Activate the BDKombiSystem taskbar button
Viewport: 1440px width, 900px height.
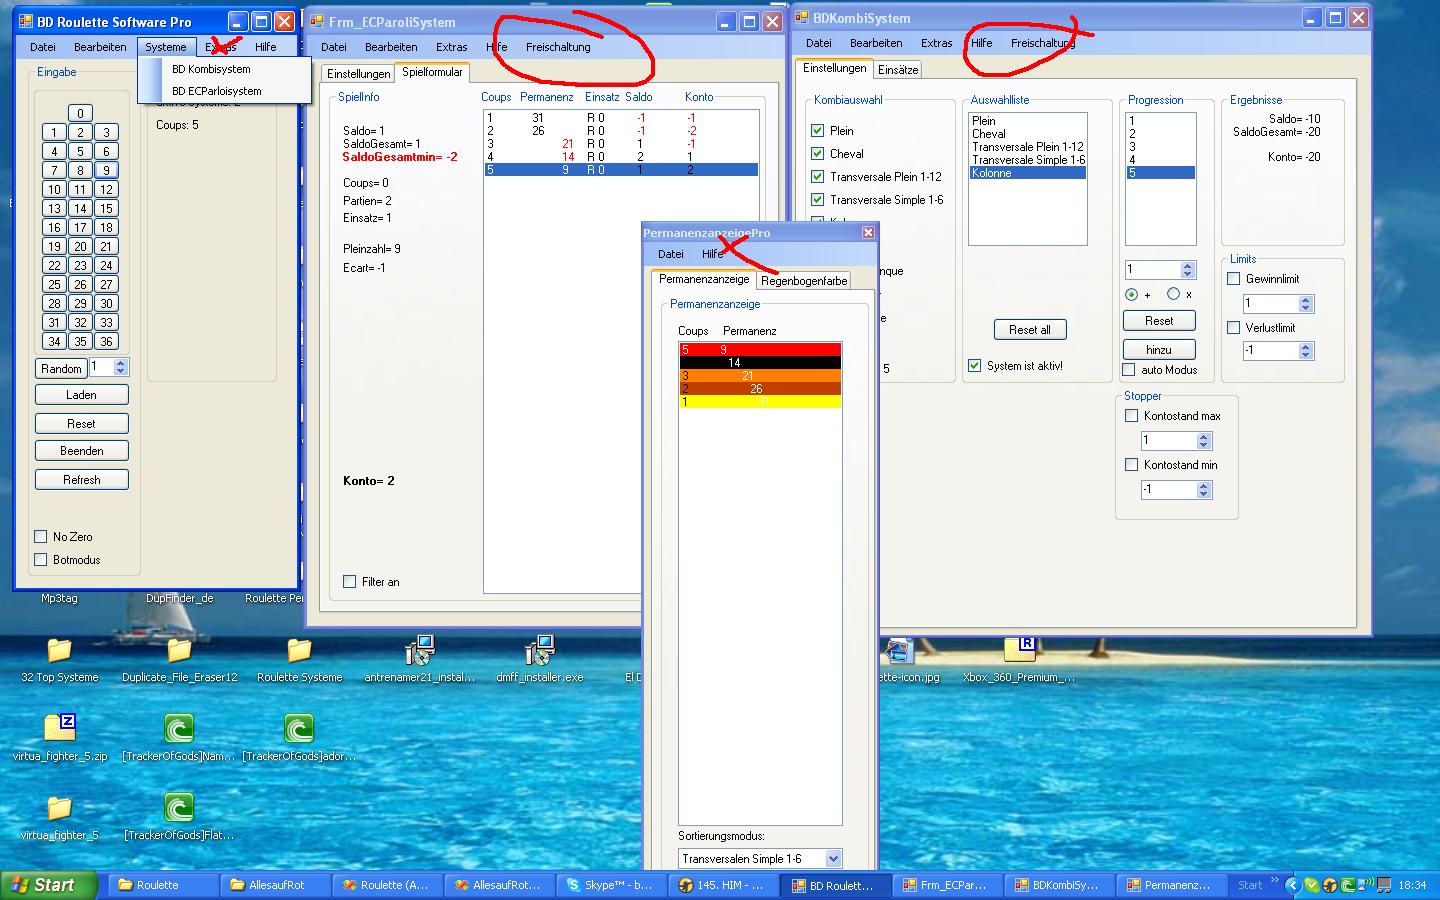(x=1059, y=885)
